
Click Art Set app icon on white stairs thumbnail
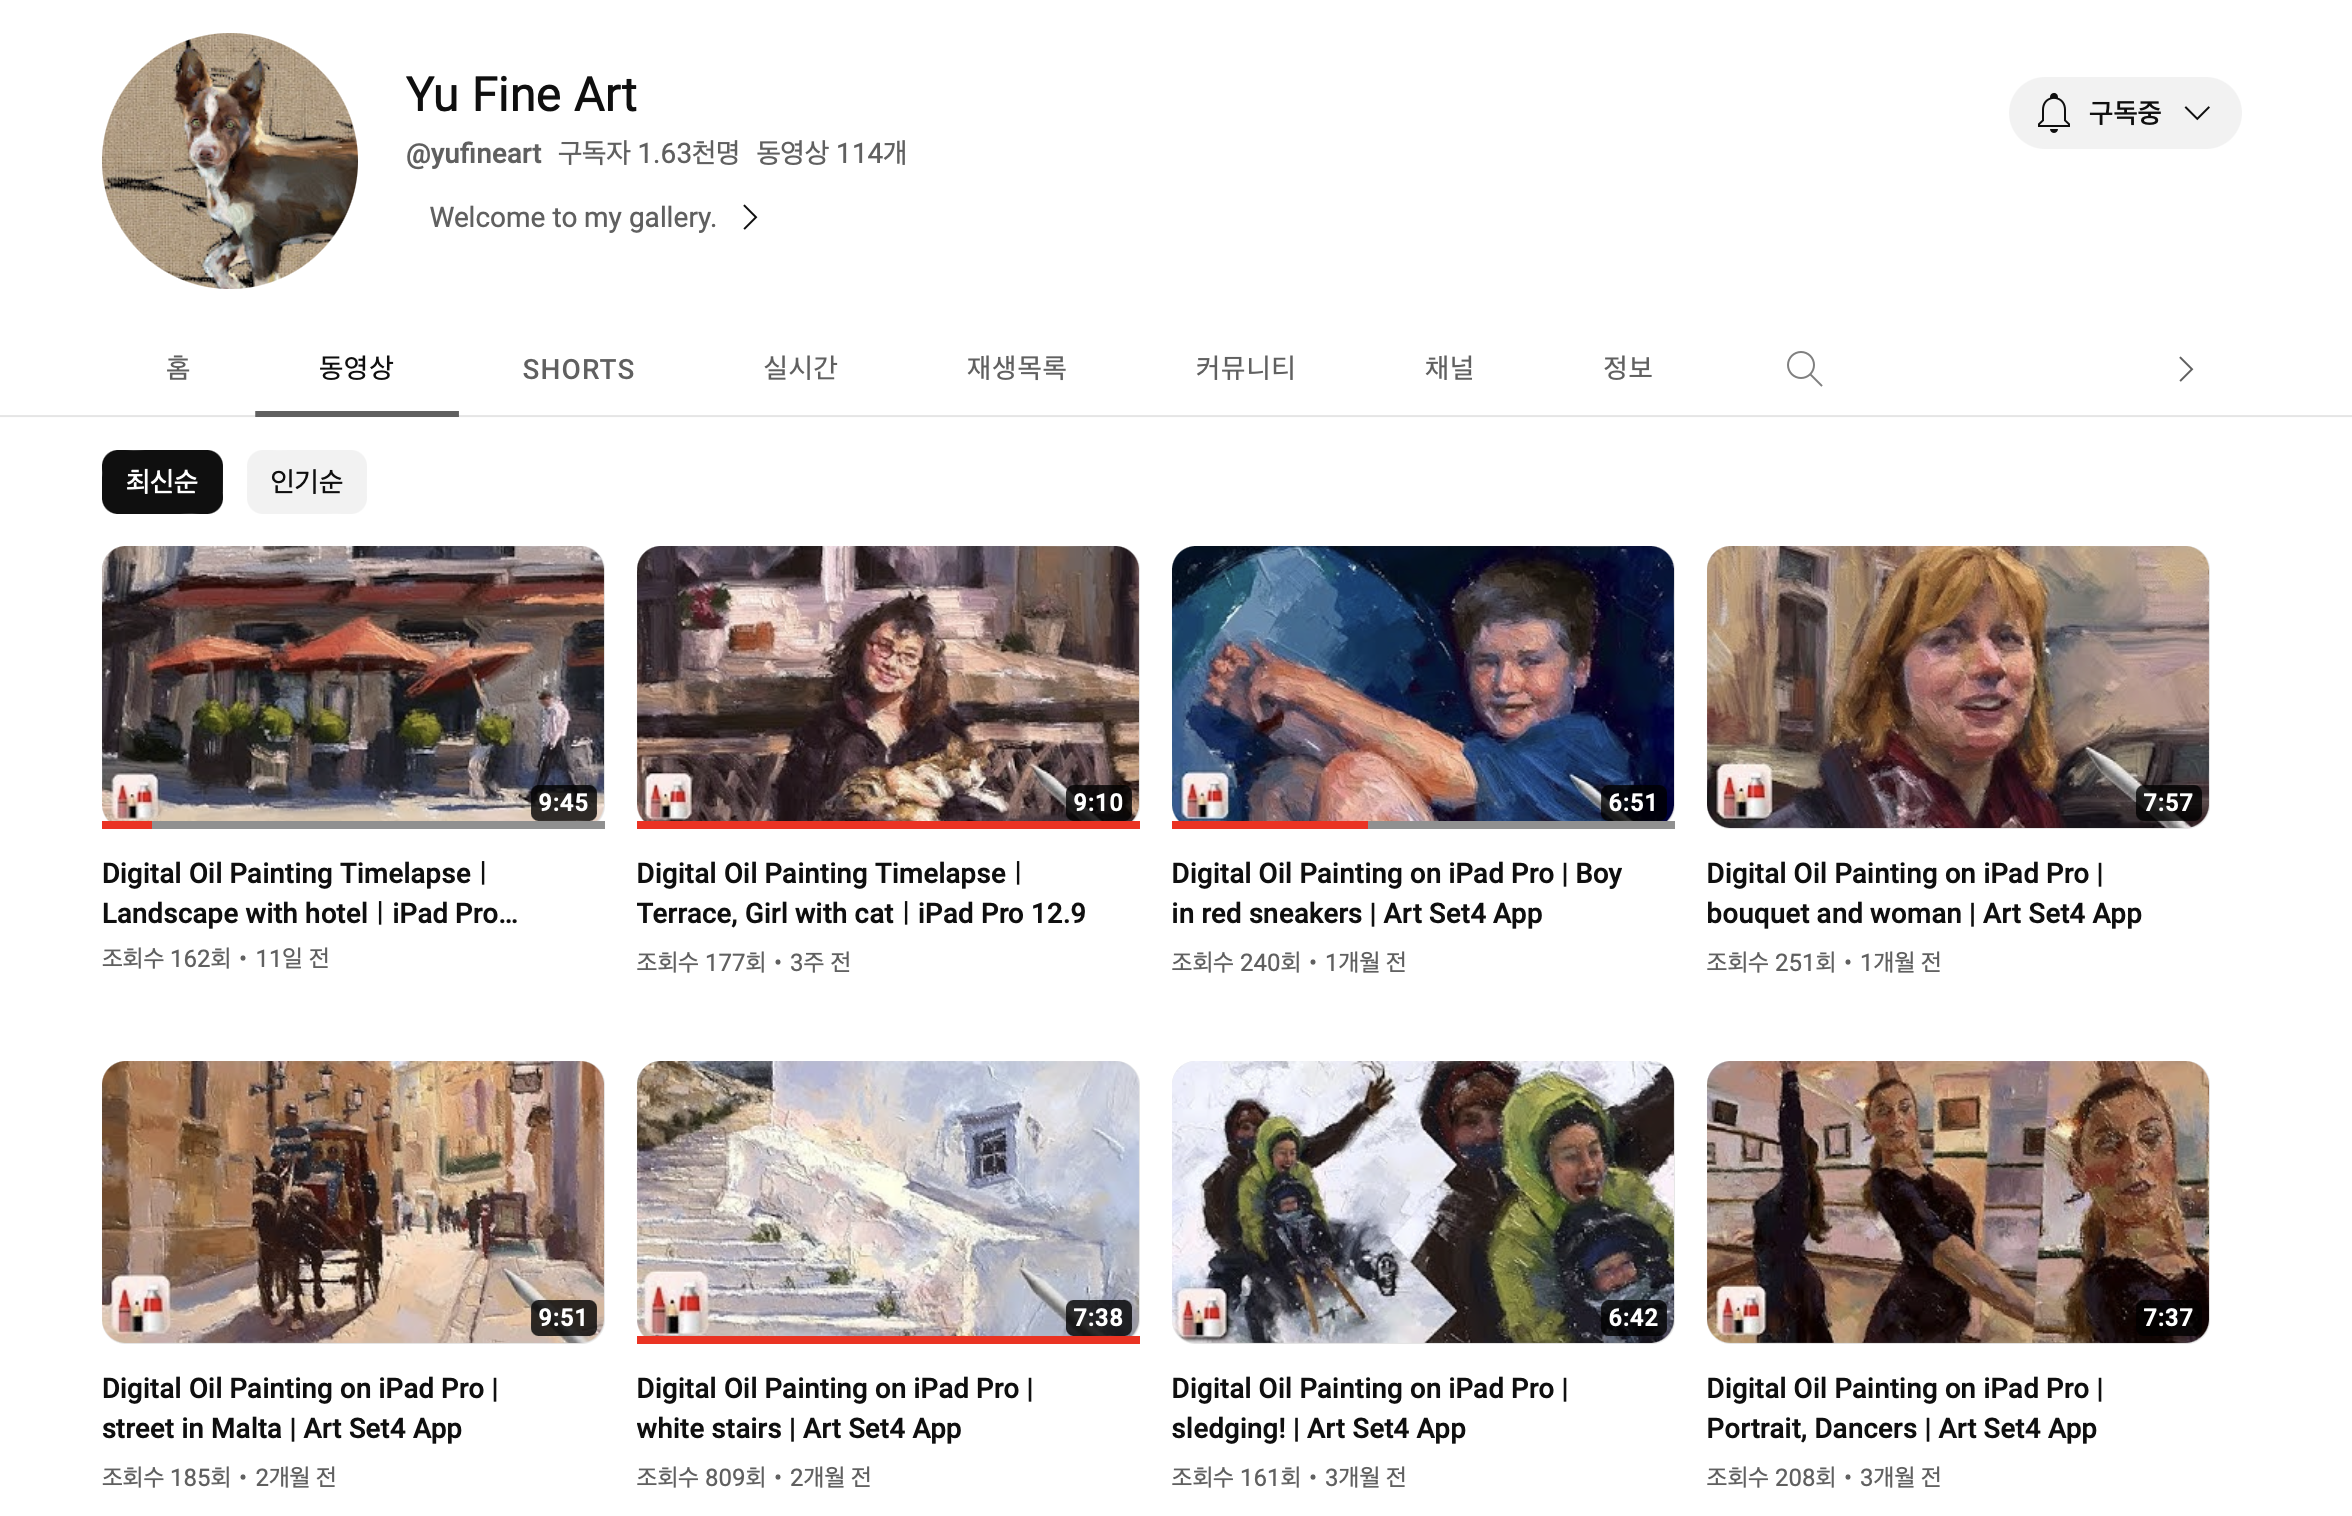click(674, 1305)
